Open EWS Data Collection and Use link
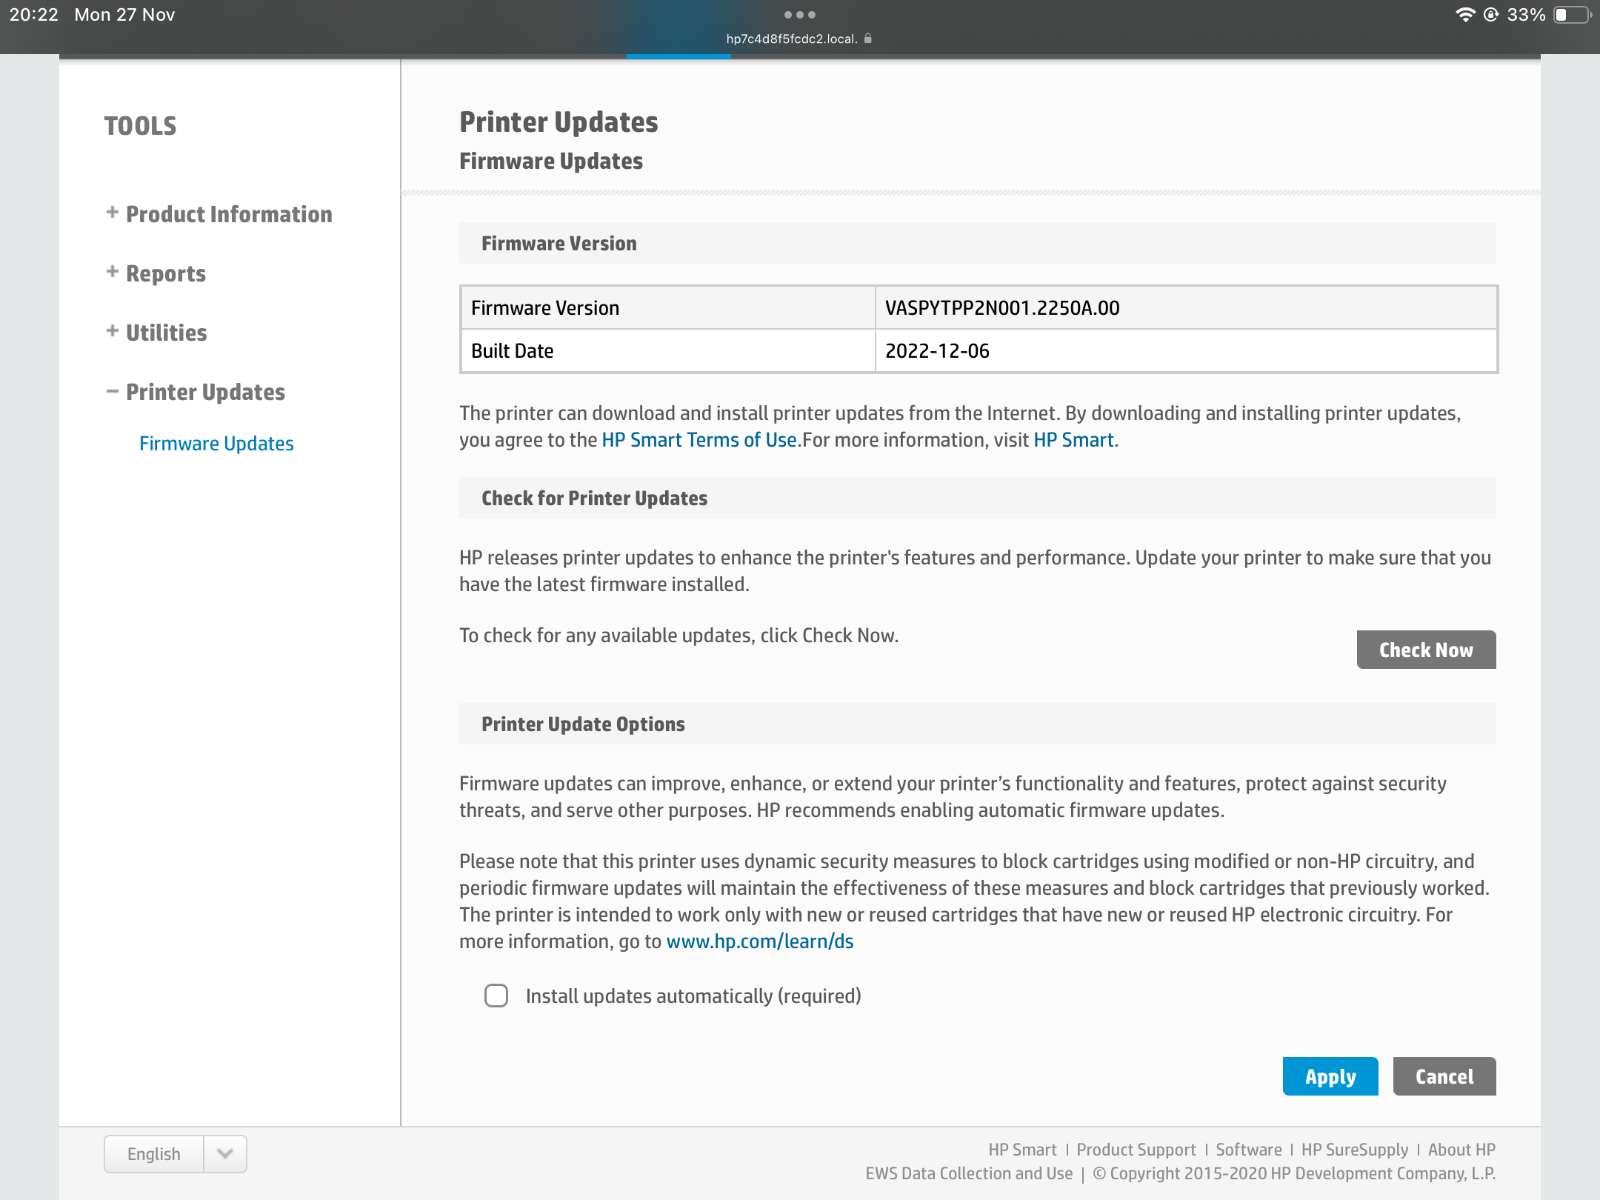 point(969,1173)
